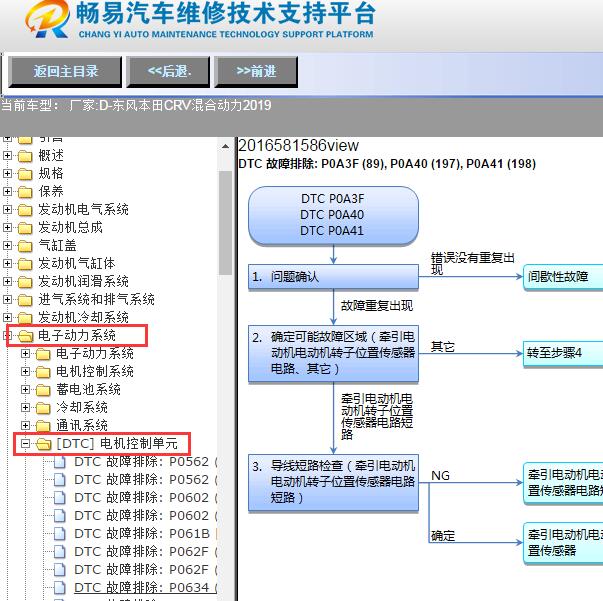The width and height of the screenshot is (603, 601).
Task: Click the open 电子动力系统 folder icon
Action: pos(26,336)
